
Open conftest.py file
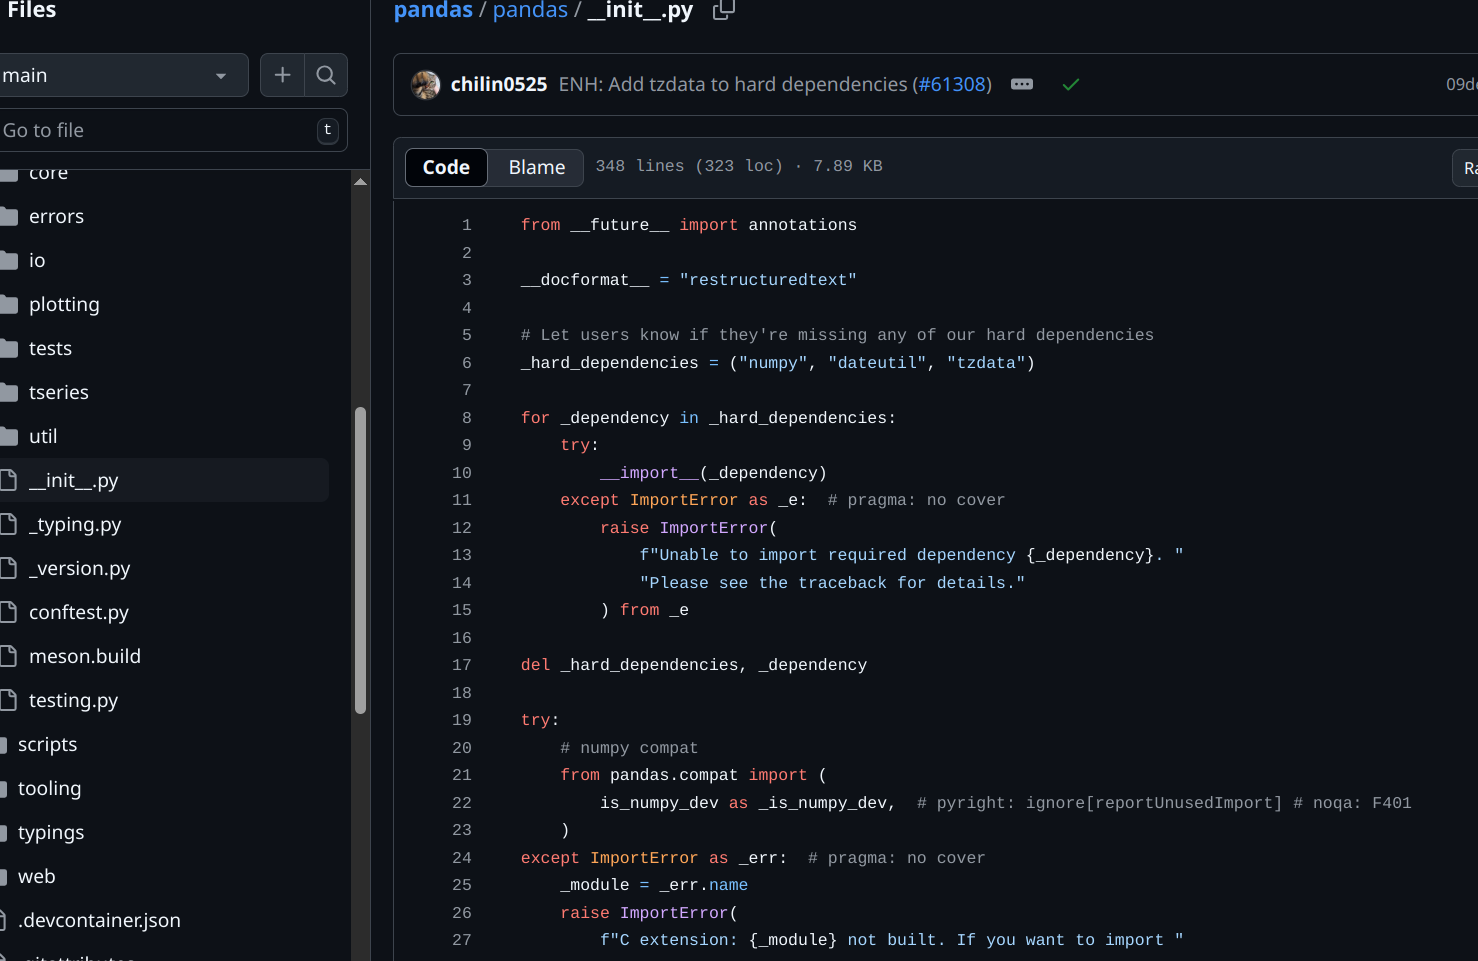pyautogui.click(x=78, y=612)
